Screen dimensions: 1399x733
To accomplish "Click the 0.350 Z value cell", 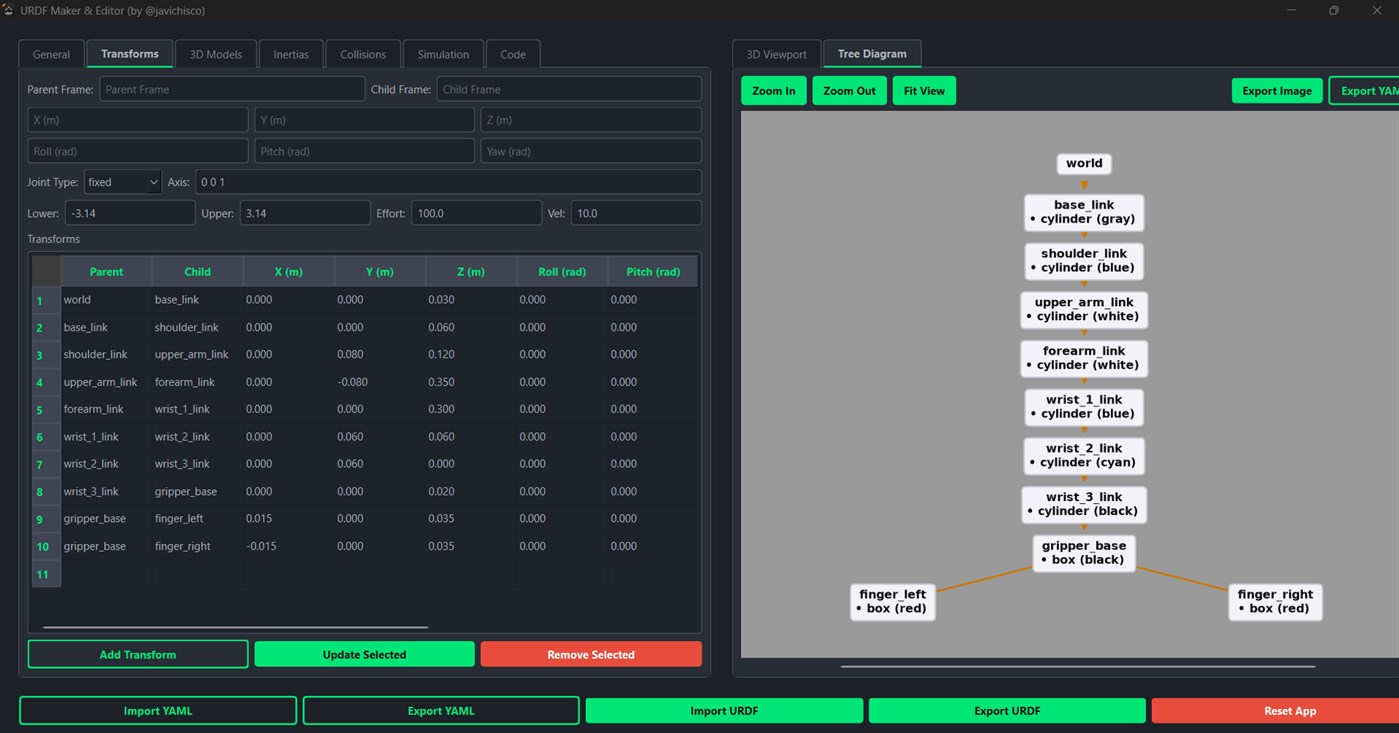I will coord(471,382).
